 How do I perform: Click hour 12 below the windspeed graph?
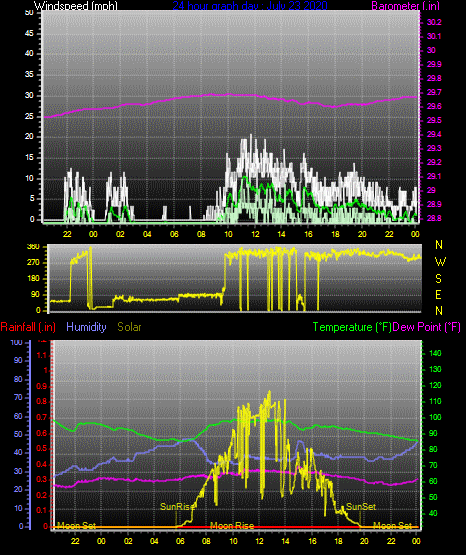coord(255,234)
